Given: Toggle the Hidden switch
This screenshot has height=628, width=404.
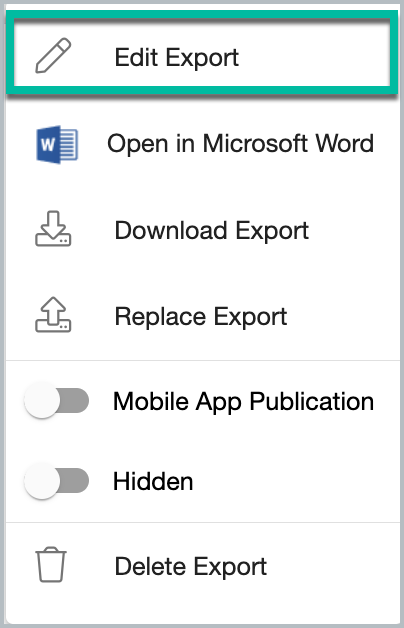Looking at the screenshot, I should (56, 480).
